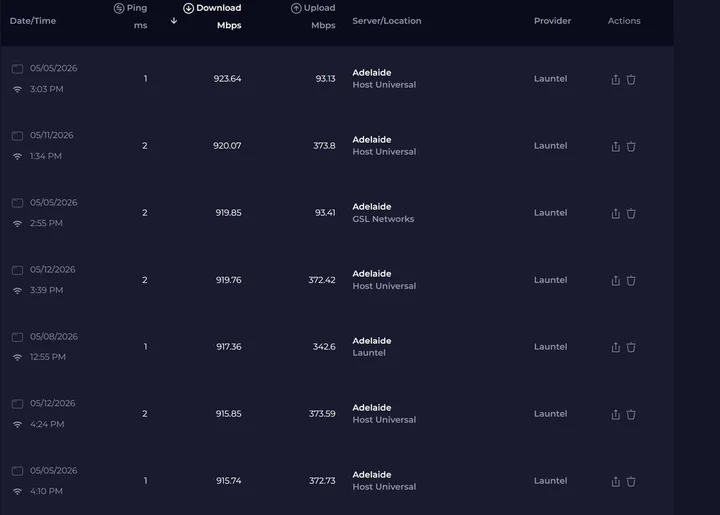Screen dimensions: 720x515
Task: Click the 05/11/2026 date
Action: coord(51,135)
